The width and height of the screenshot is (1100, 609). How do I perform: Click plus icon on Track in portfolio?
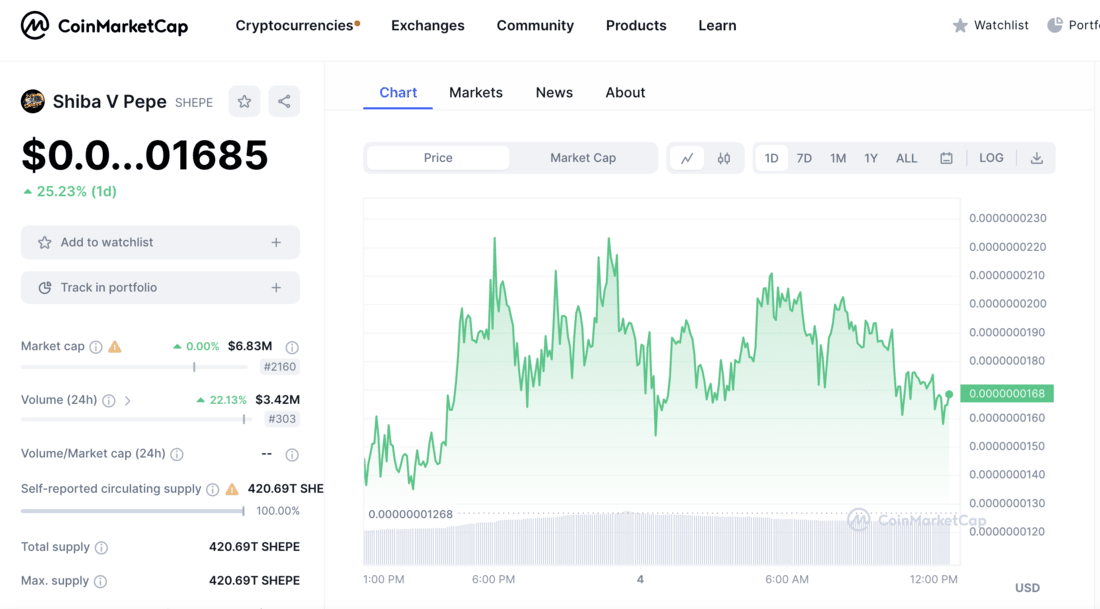point(276,288)
